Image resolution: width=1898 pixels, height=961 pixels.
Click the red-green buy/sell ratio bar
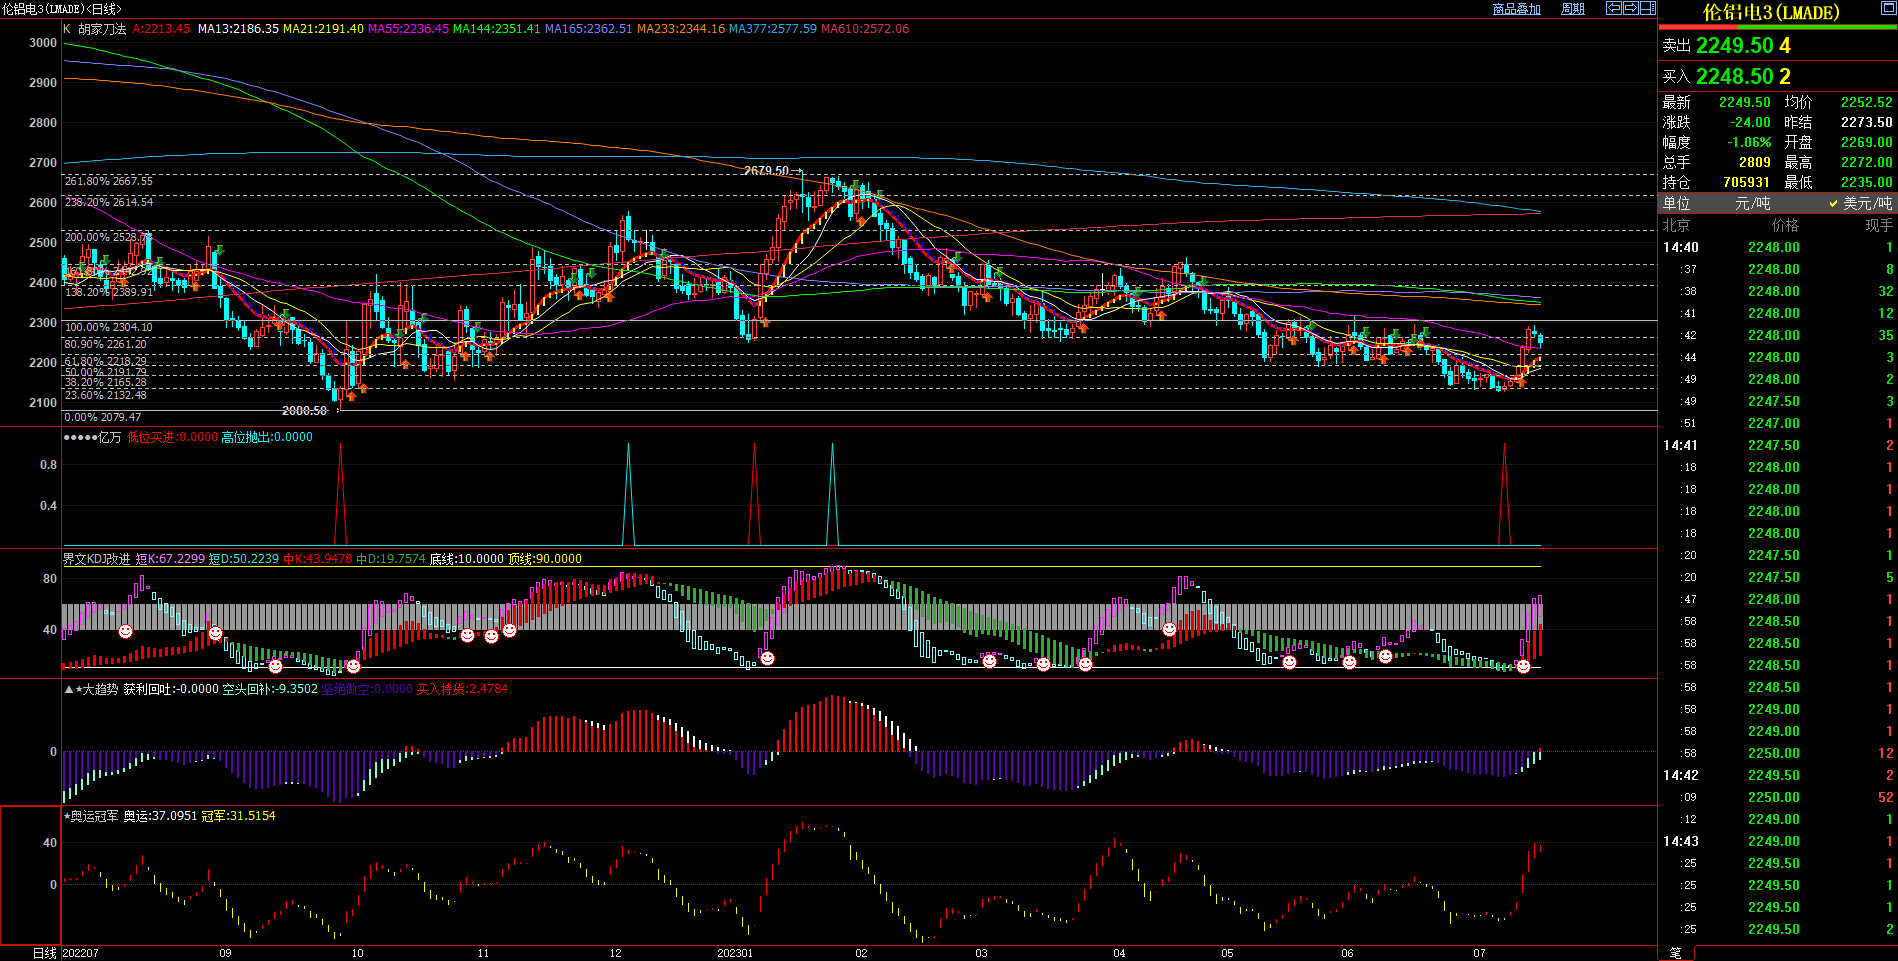pyautogui.click(x=1777, y=27)
